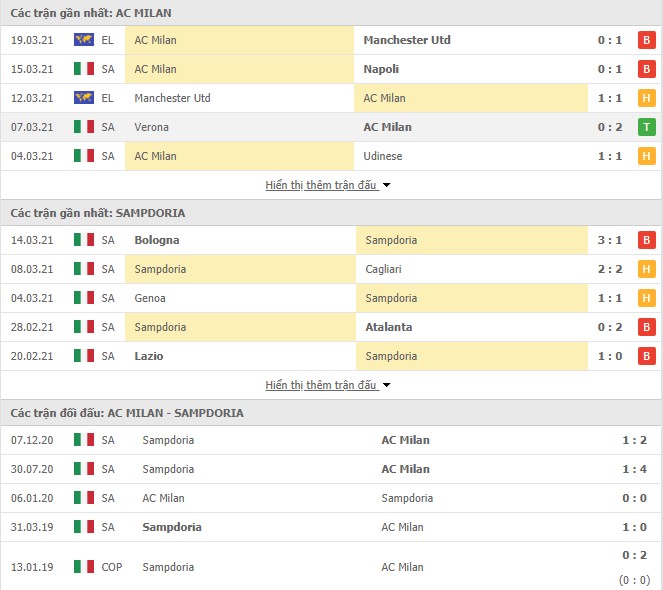Open Bologna team name link

[x=157, y=240]
